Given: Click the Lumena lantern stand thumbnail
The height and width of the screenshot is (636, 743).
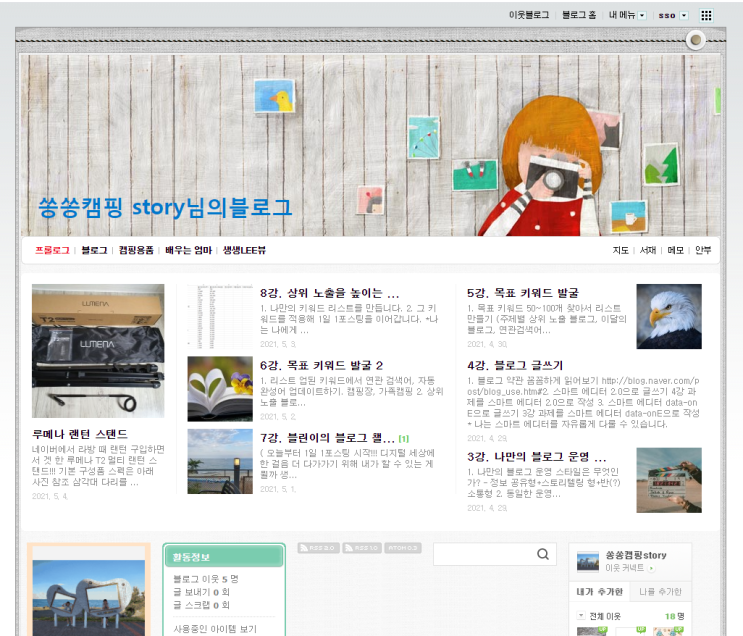Looking at the screenshot, I should 98,351.
